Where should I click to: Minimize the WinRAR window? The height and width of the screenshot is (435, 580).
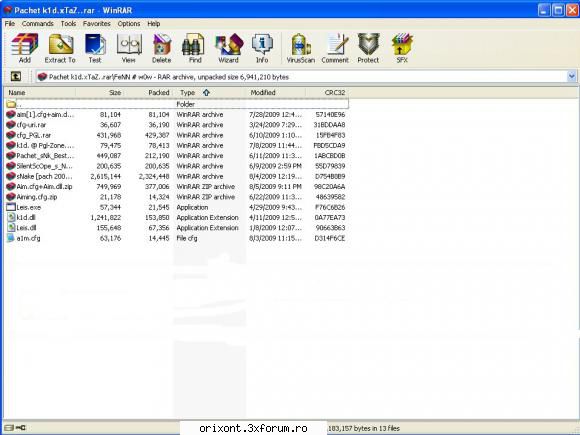coord(544,10)
